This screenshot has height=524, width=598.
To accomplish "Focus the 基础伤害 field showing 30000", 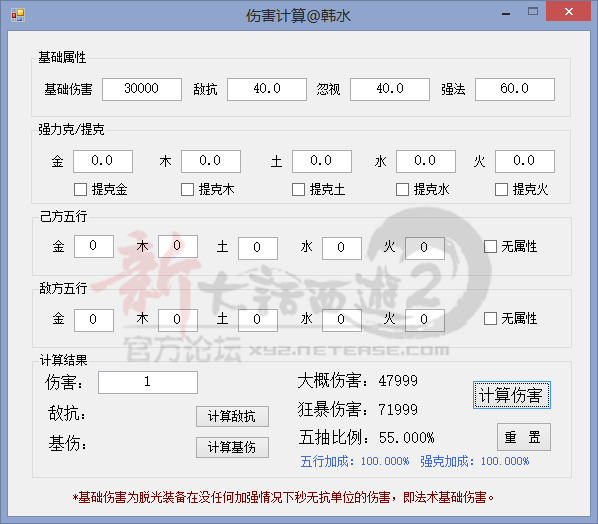I will (142, 90).
